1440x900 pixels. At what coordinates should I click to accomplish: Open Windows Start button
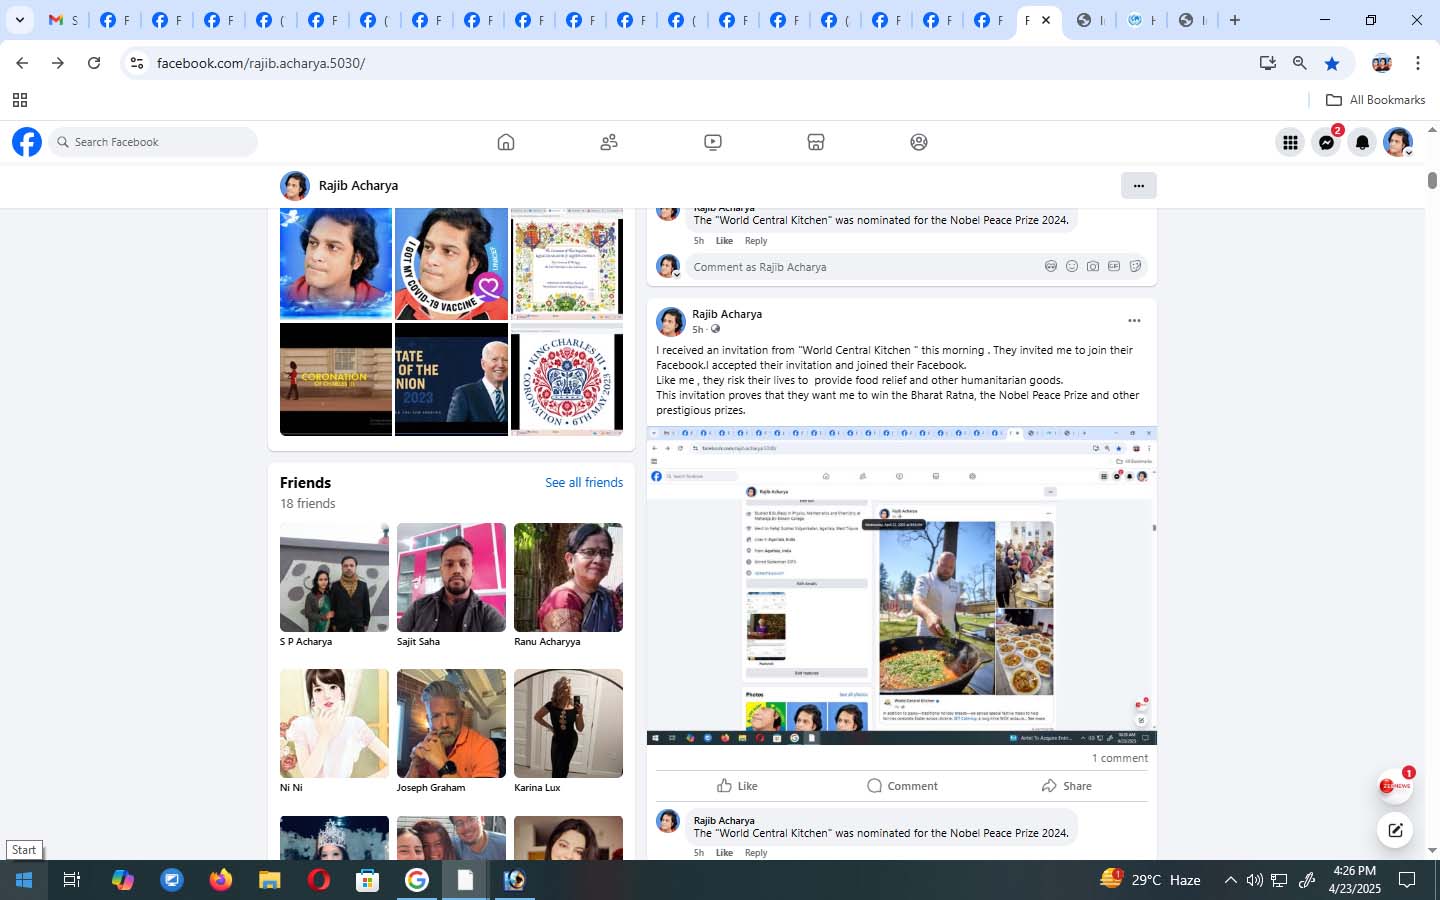pos(24,880)
